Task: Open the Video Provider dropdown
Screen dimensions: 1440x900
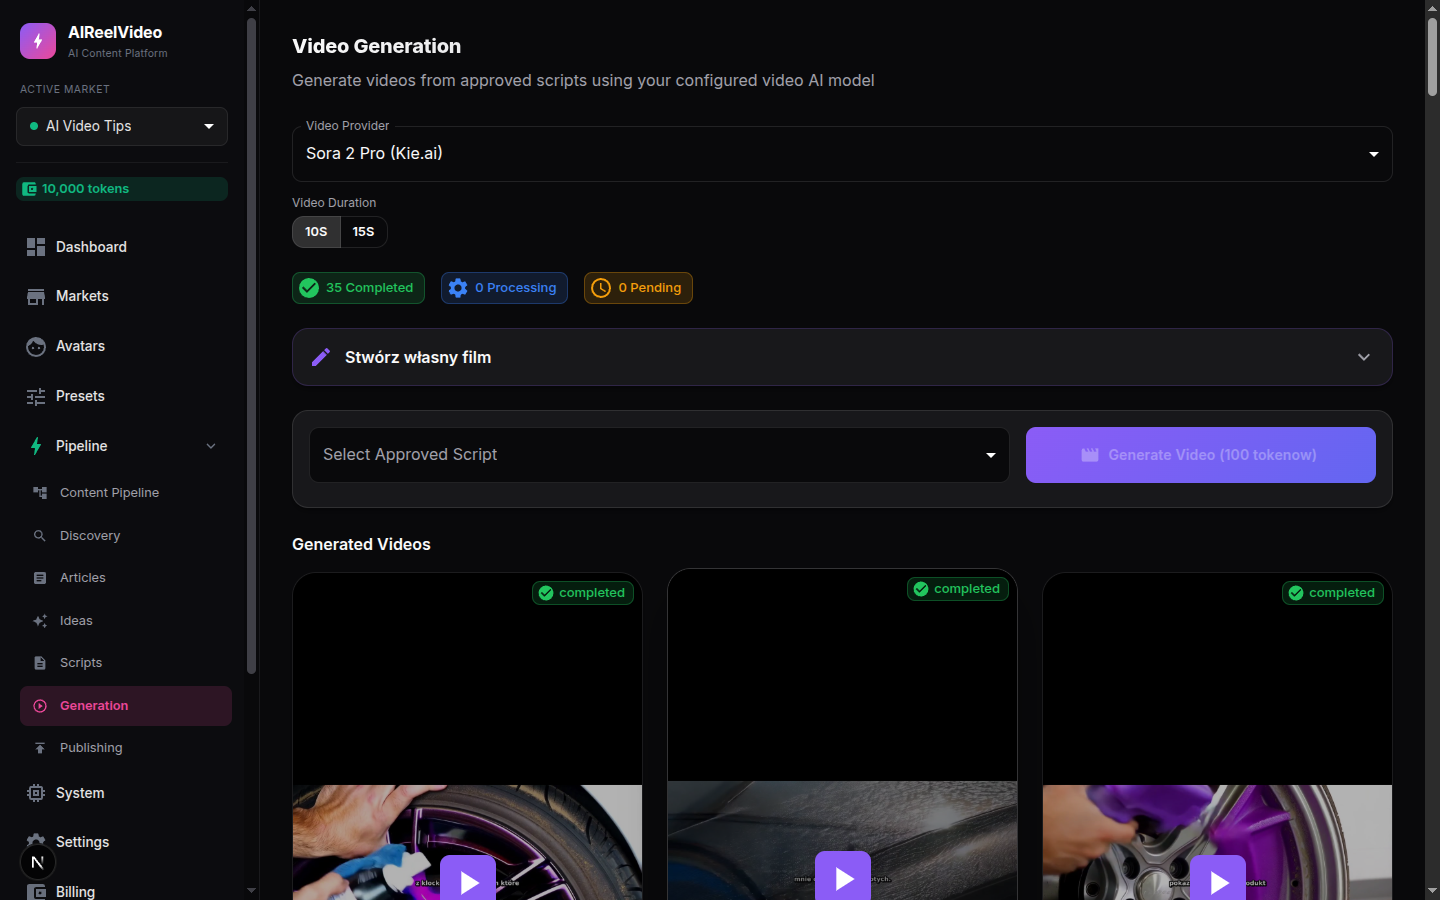Action: 841,154
